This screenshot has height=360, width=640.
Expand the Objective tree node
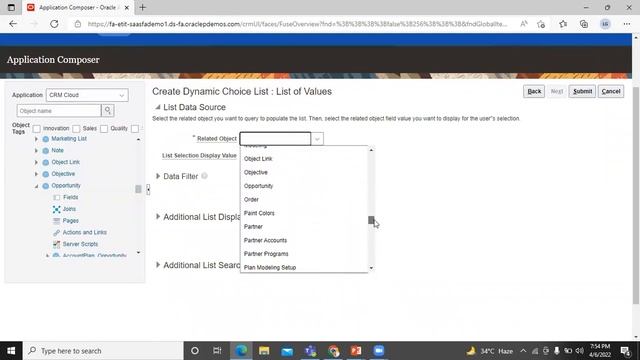pos(36,174)
